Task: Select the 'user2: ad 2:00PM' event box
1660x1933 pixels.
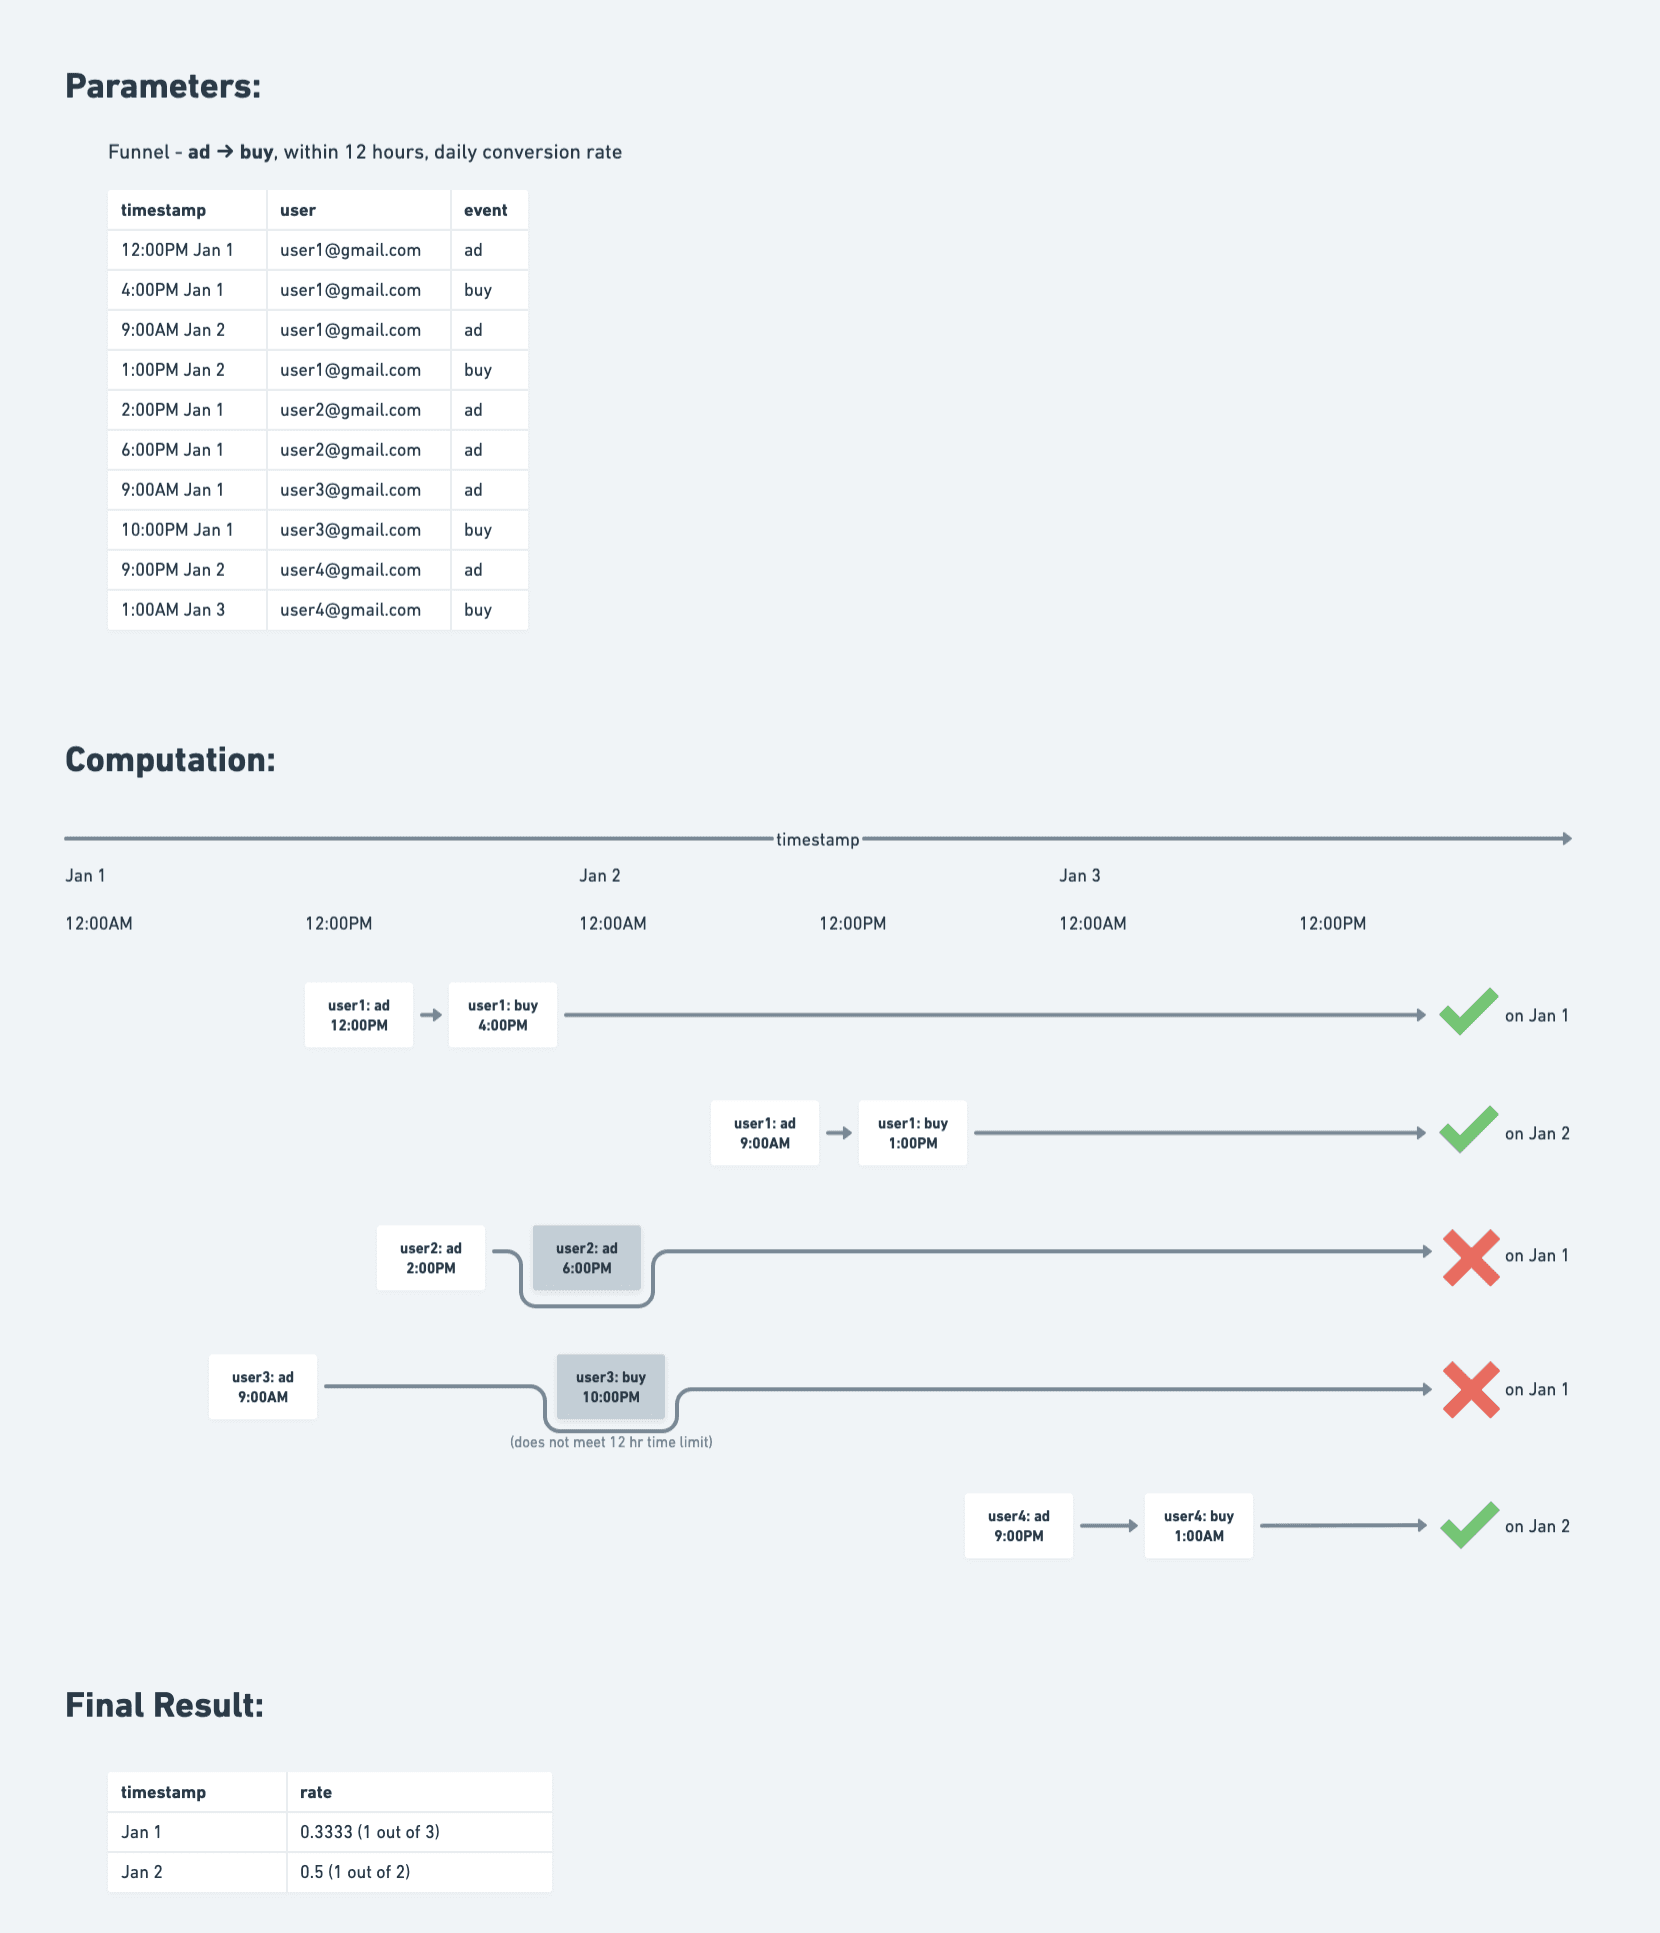Action: point(431,1258)
